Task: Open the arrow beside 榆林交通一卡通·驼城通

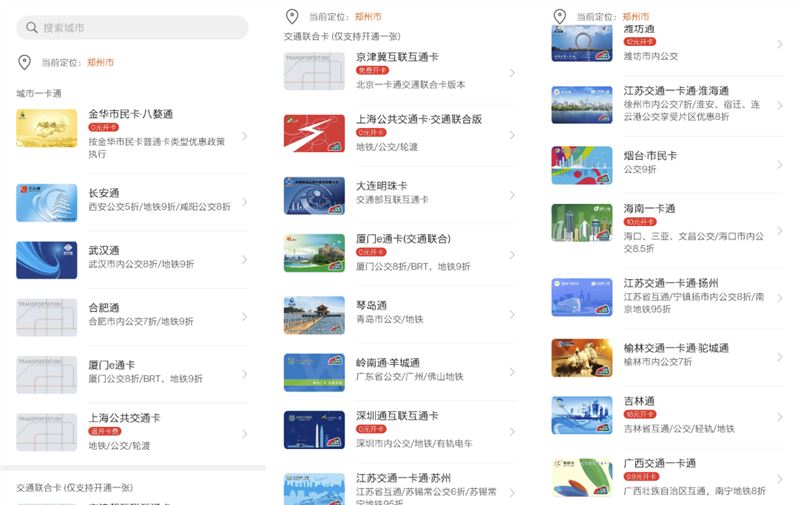Action: 780,357
